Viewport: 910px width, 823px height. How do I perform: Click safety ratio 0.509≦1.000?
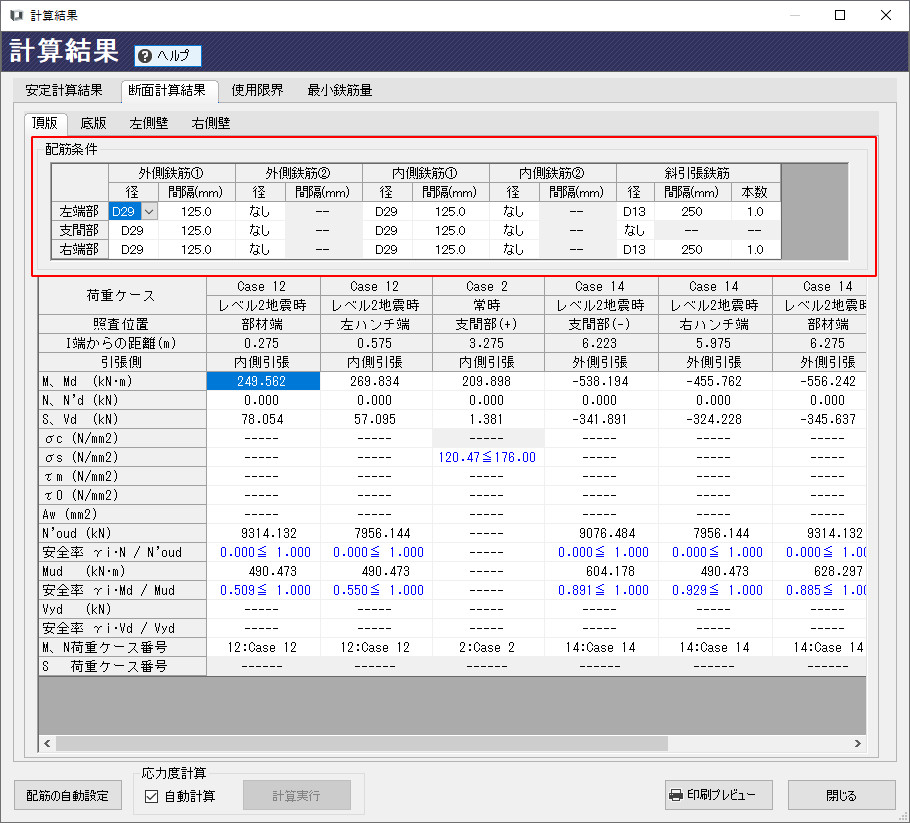click(x=263, y=590)
